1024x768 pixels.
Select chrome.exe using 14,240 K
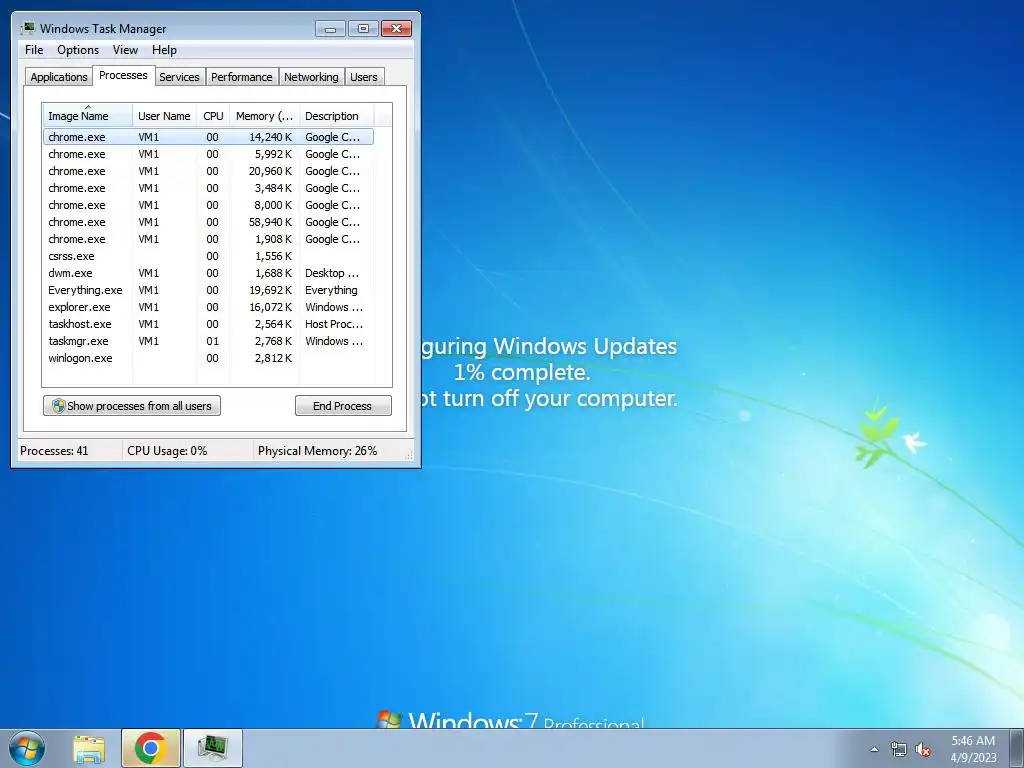(x=208, y=137)
